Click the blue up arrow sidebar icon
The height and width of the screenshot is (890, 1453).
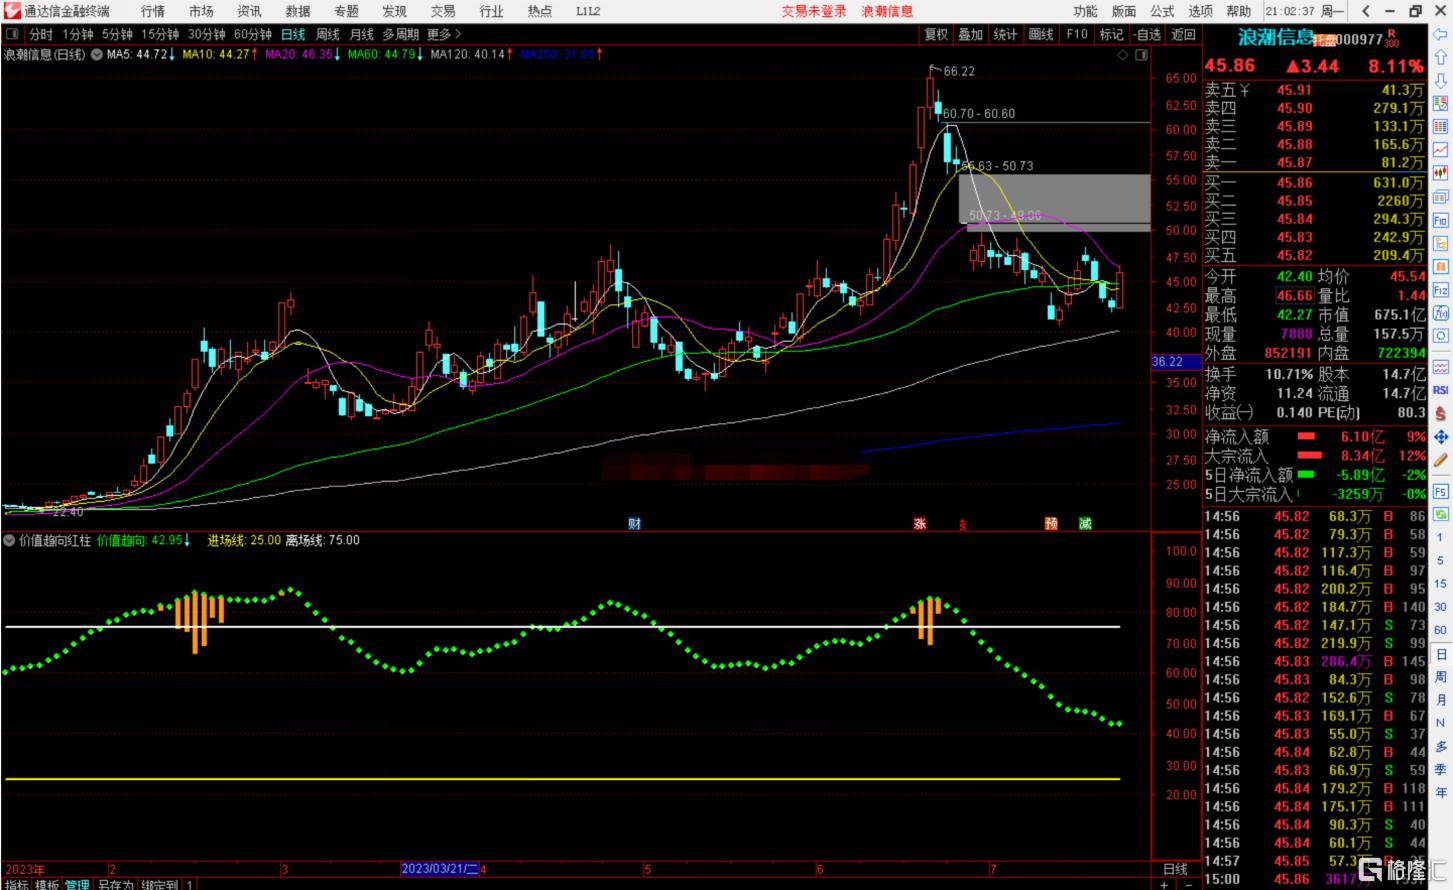(1440, 57)
